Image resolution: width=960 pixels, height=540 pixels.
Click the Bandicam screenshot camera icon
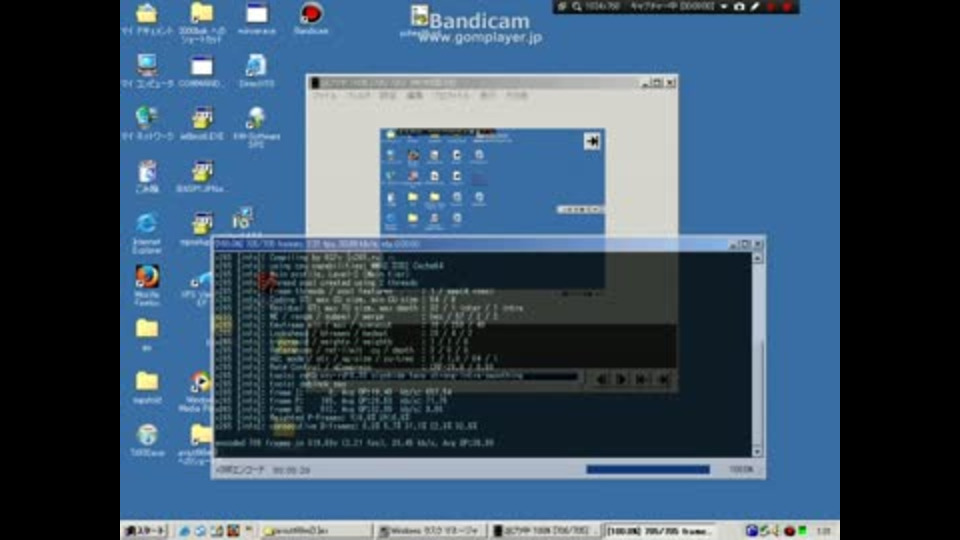tap(739, 7)
